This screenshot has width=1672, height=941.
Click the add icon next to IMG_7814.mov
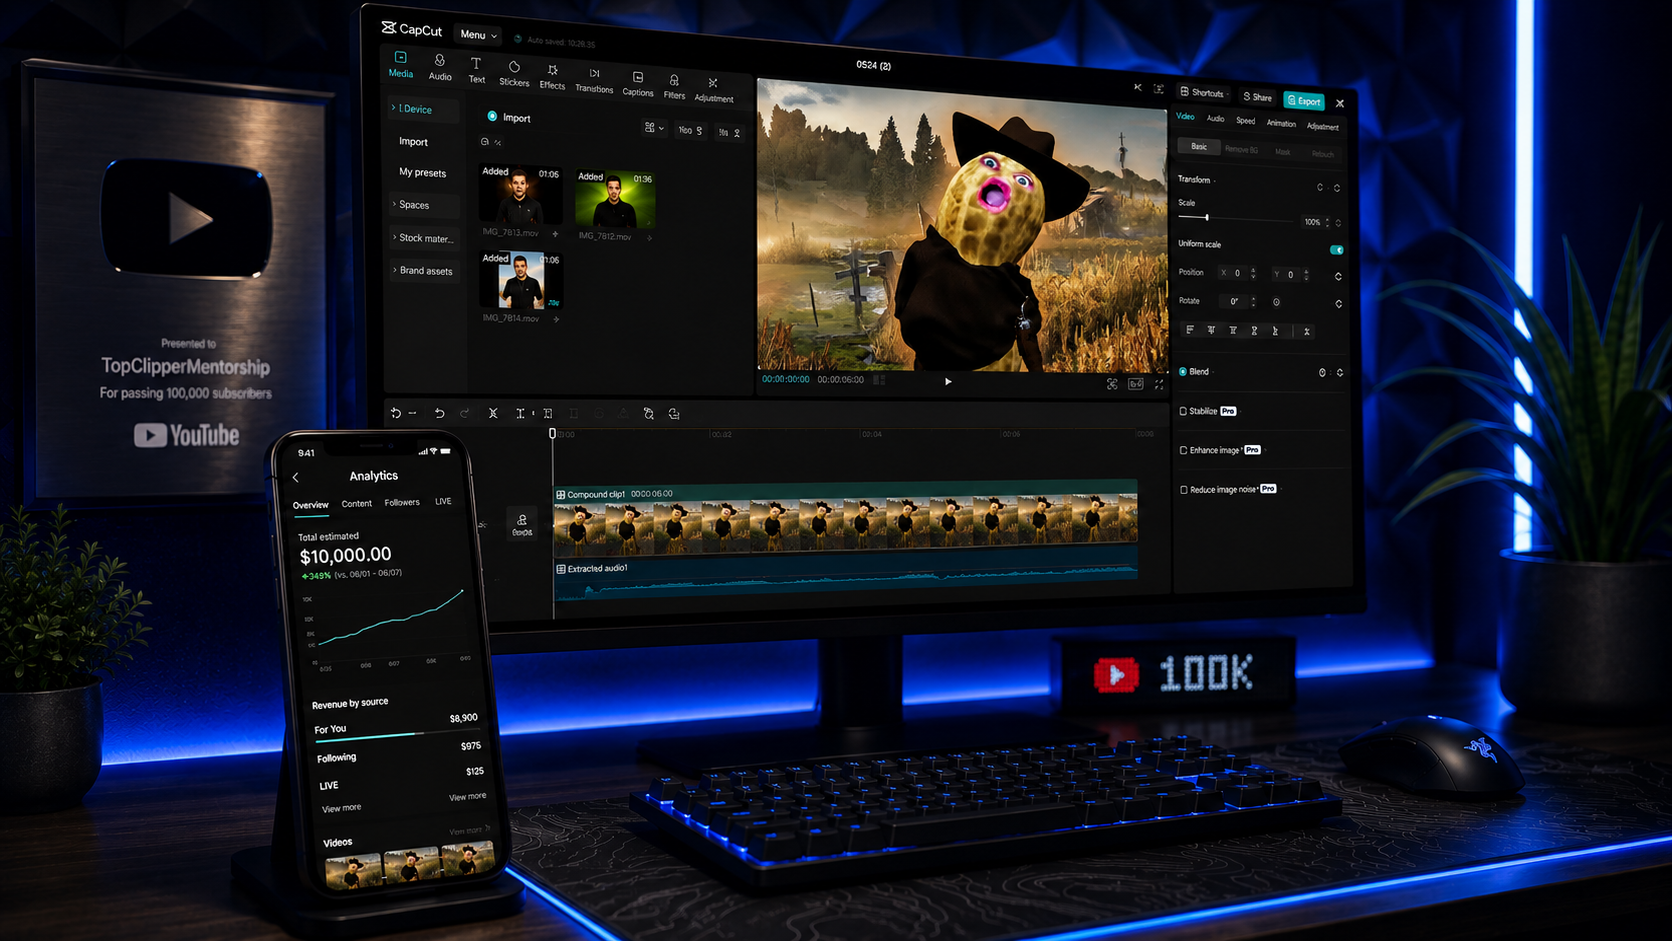click(x=556, y=319)
